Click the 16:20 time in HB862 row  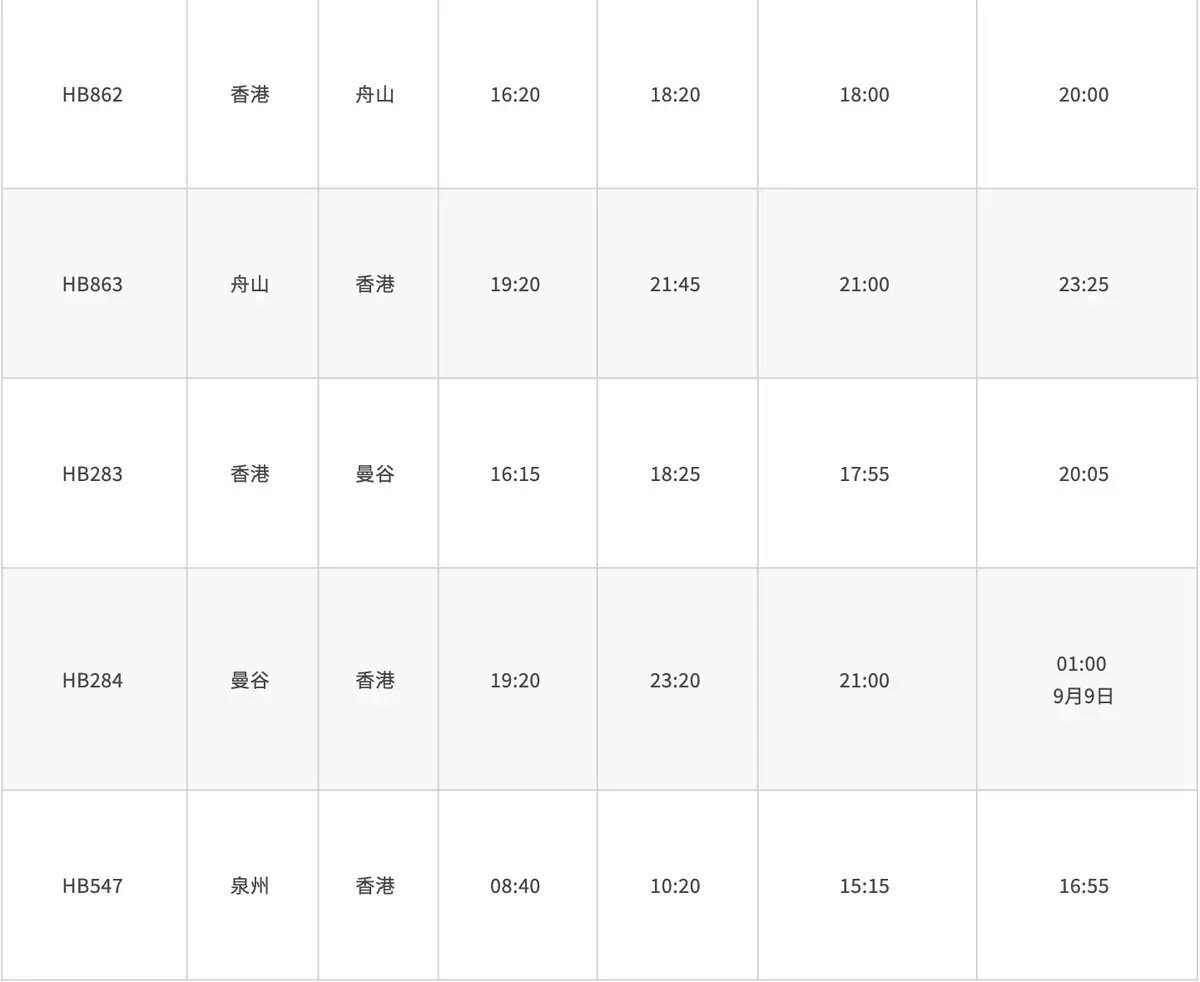[515, 95]
